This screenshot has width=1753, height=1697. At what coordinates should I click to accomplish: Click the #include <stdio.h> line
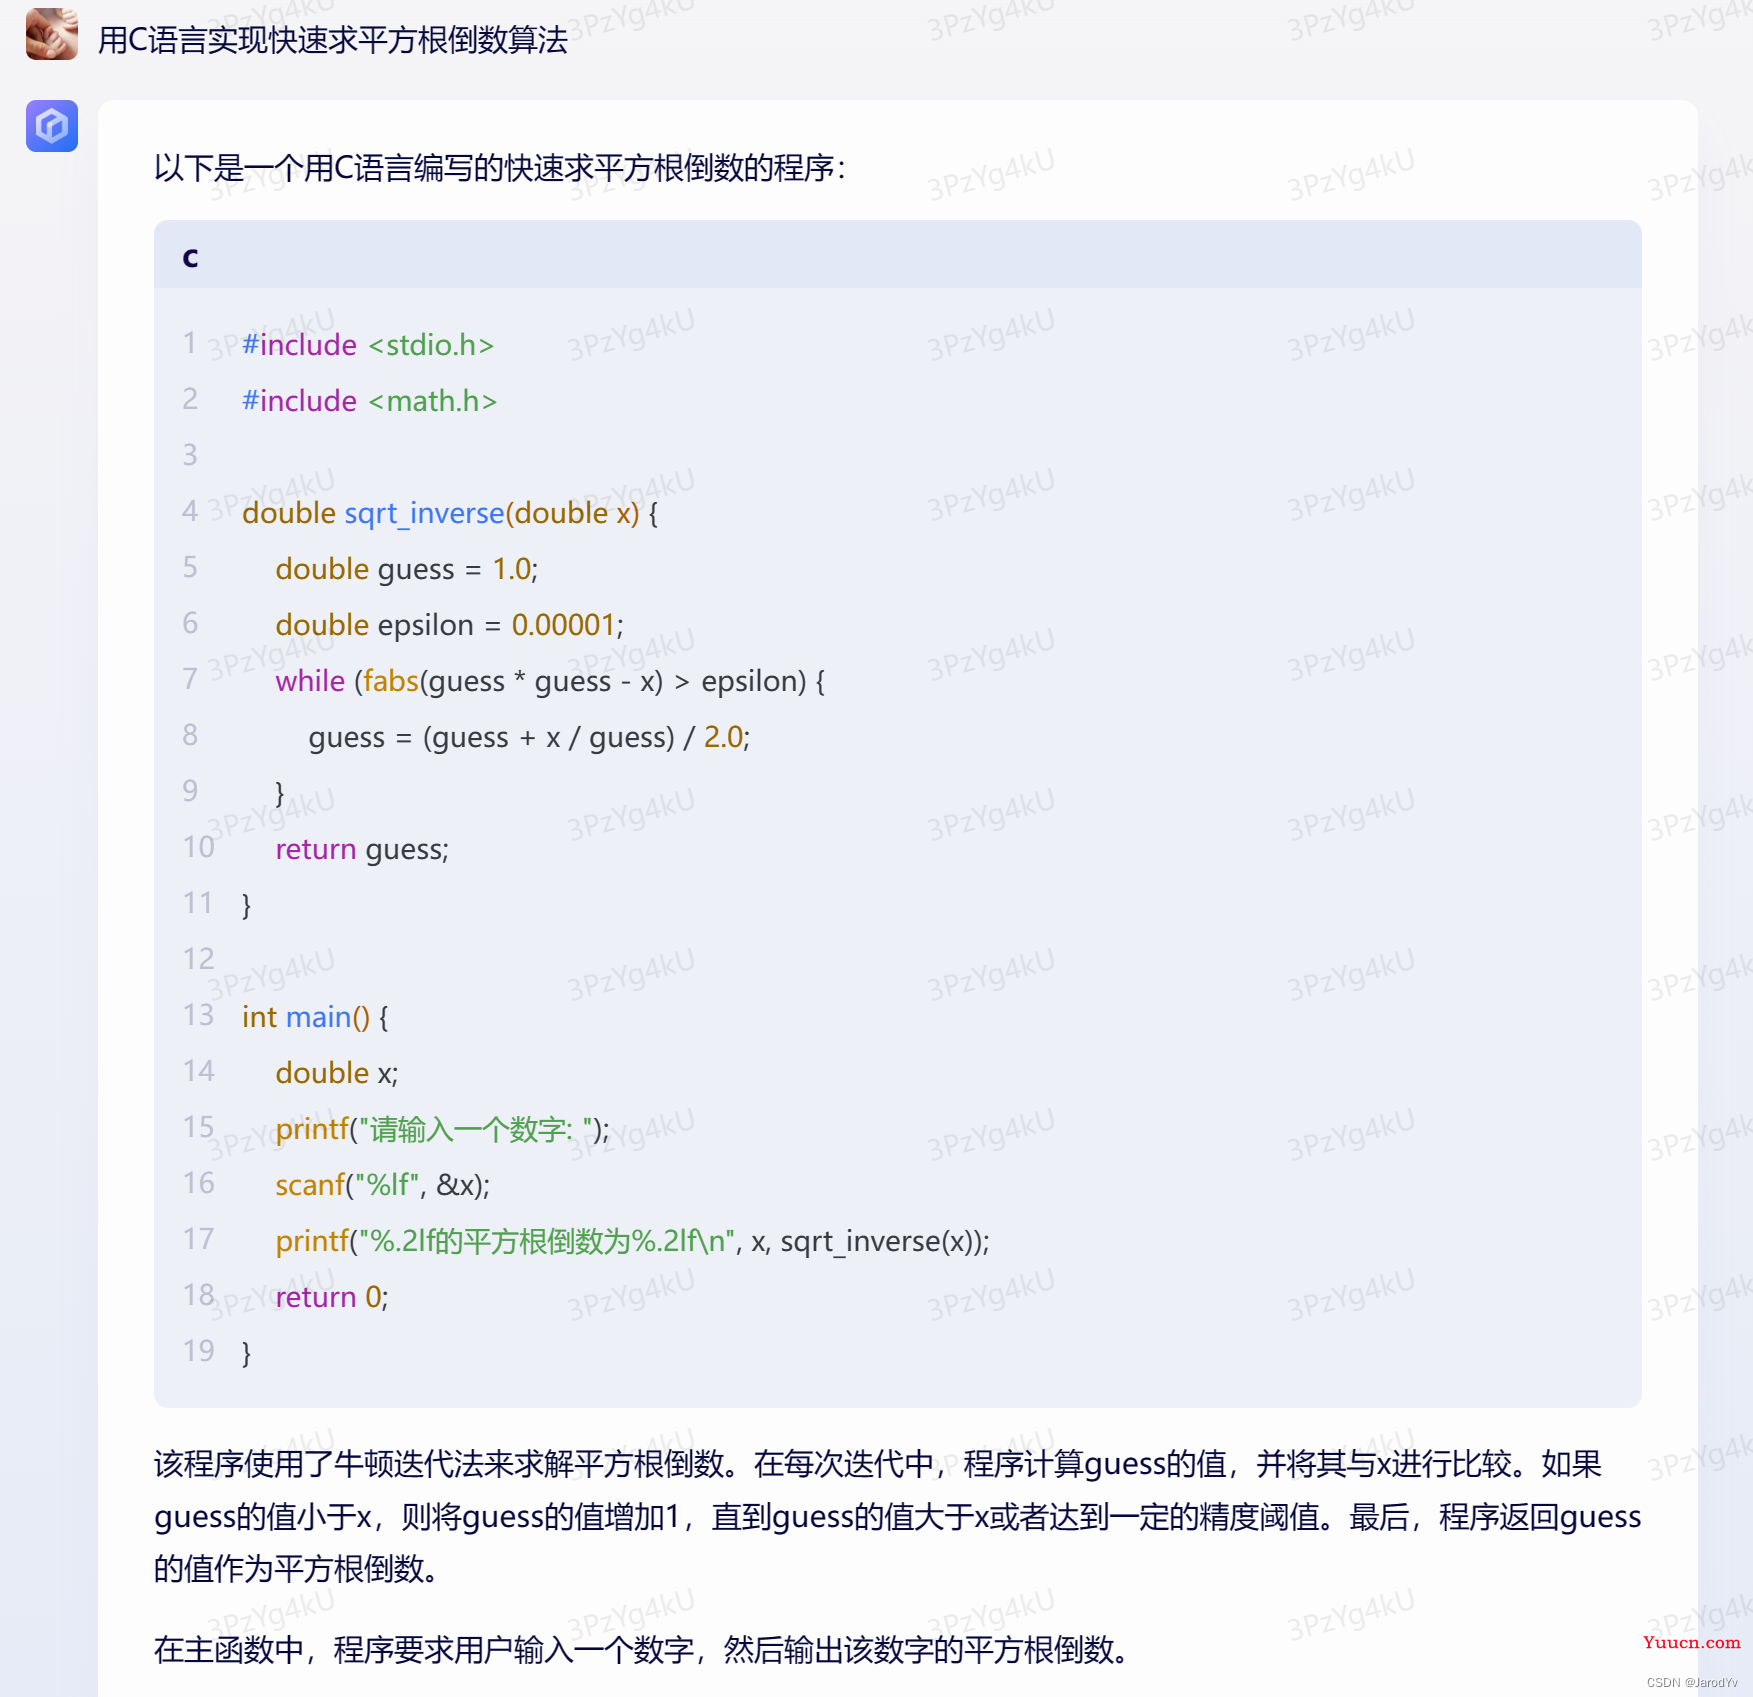(368, 345)
